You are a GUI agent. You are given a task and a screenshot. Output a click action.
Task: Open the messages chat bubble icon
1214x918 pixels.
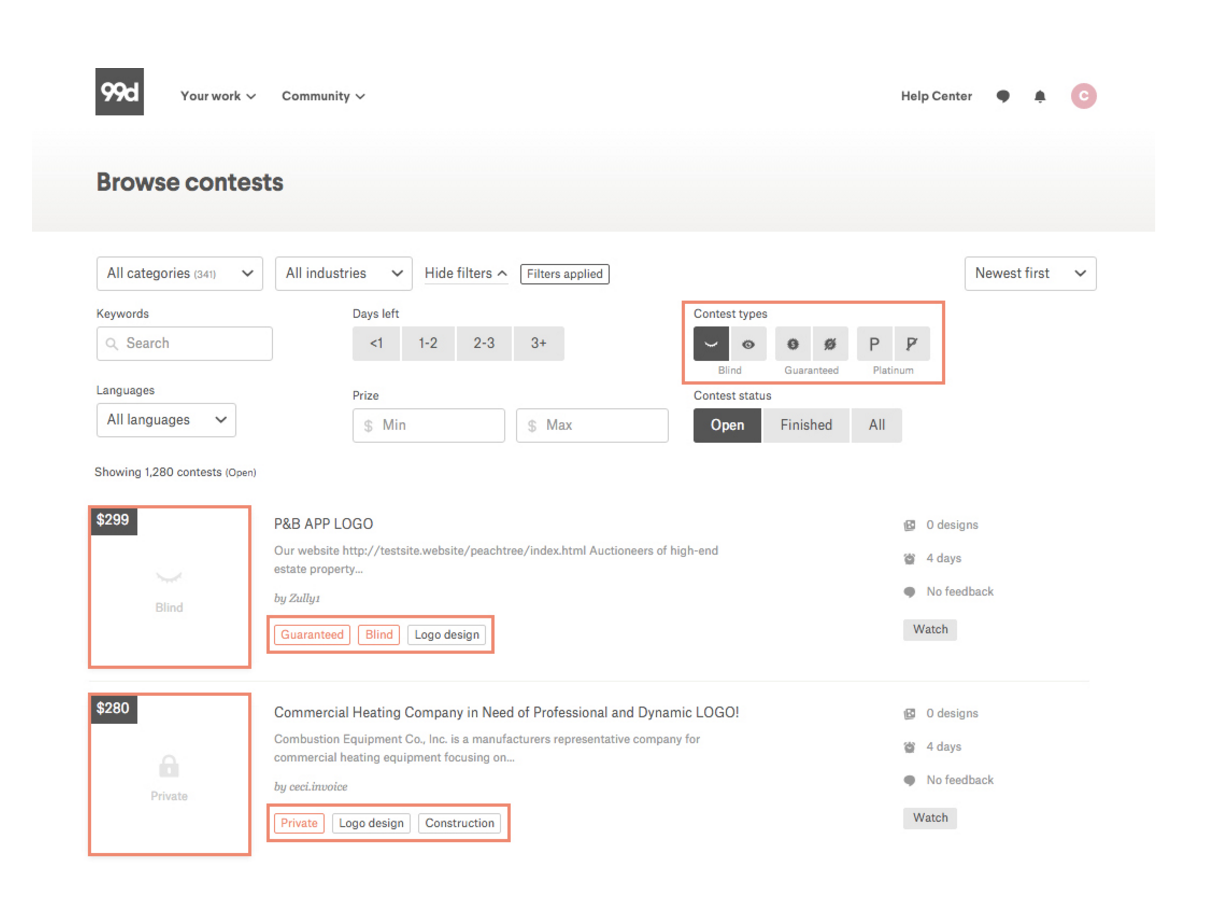(x=1003, y=97)
